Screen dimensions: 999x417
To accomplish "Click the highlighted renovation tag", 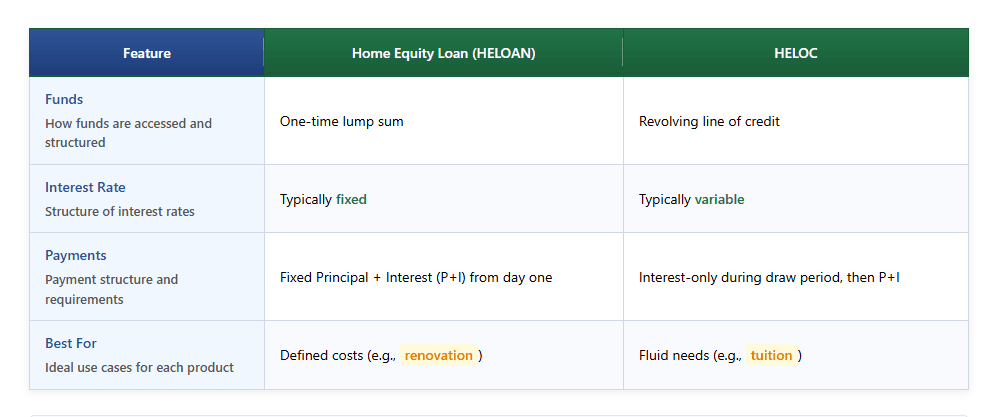I will [438, 356].
